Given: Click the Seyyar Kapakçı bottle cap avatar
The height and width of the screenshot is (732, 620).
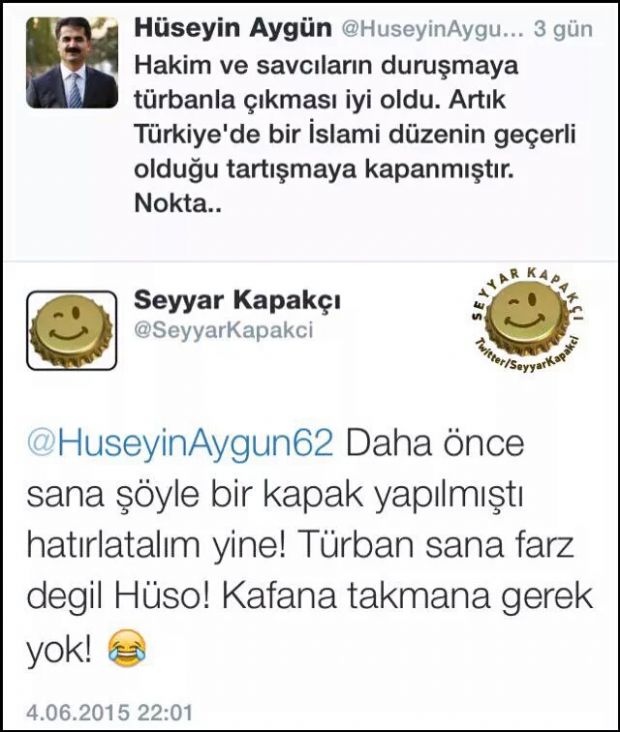Looking at the screenshot, I should tap(71, 331).
